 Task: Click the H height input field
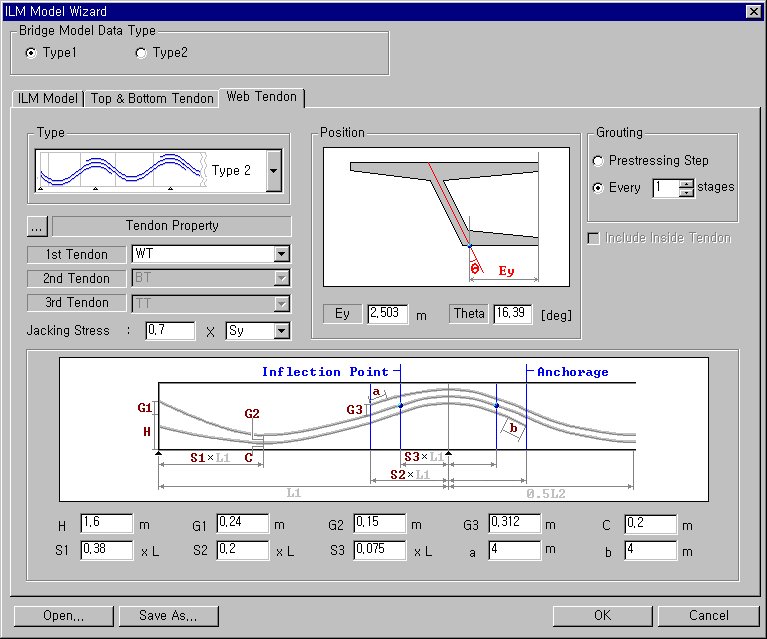pyautogui.click(x=106, y=523)
